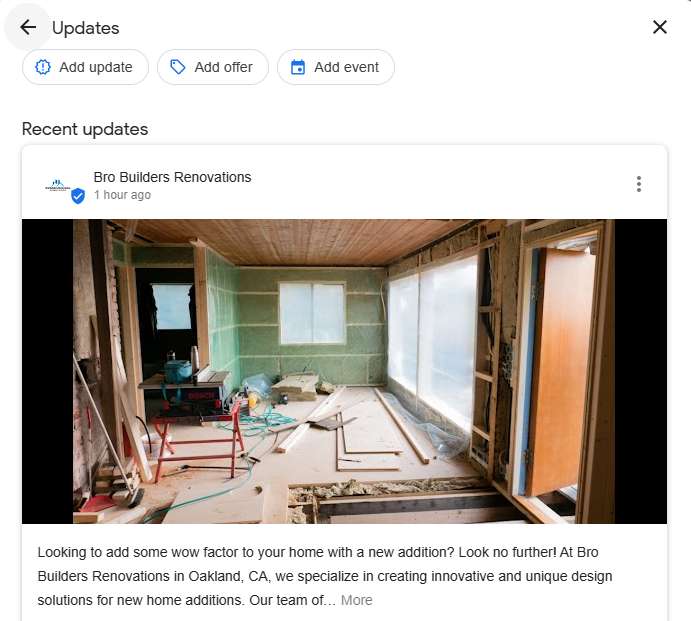Close the Updates panel with X
This screenshot has width=691, height=621.
coord(659,27)
